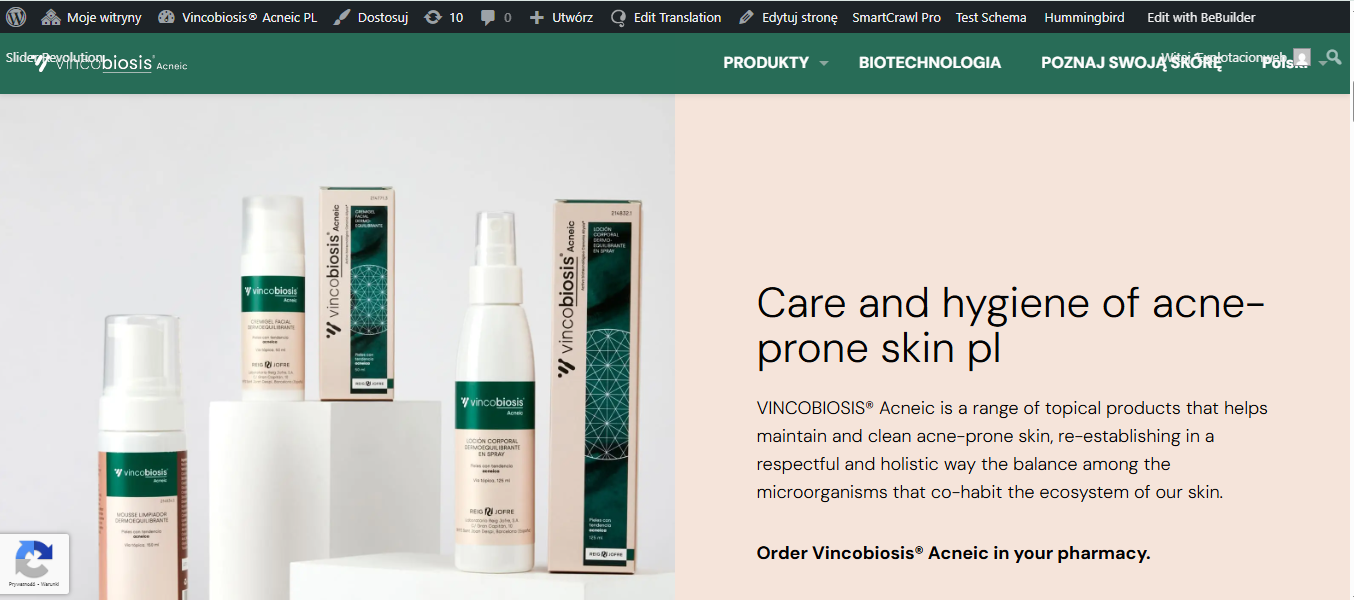Click the updates counter icon showing 10
This screenshot has height=600, width=1354.
[433, 17]
